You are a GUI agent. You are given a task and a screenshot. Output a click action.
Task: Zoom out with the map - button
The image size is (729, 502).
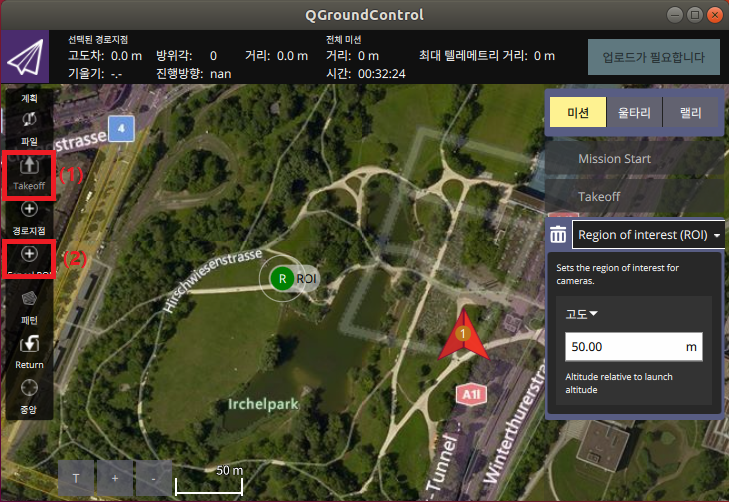153,478
